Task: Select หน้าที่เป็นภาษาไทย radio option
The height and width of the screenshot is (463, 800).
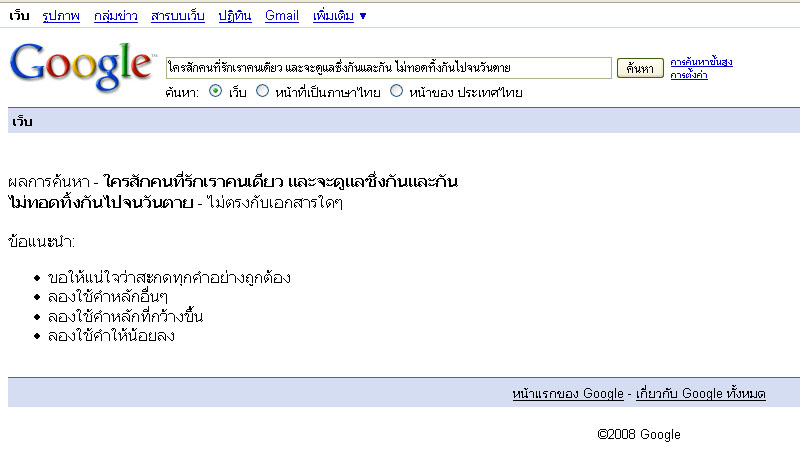Action: tap(262, 91)
